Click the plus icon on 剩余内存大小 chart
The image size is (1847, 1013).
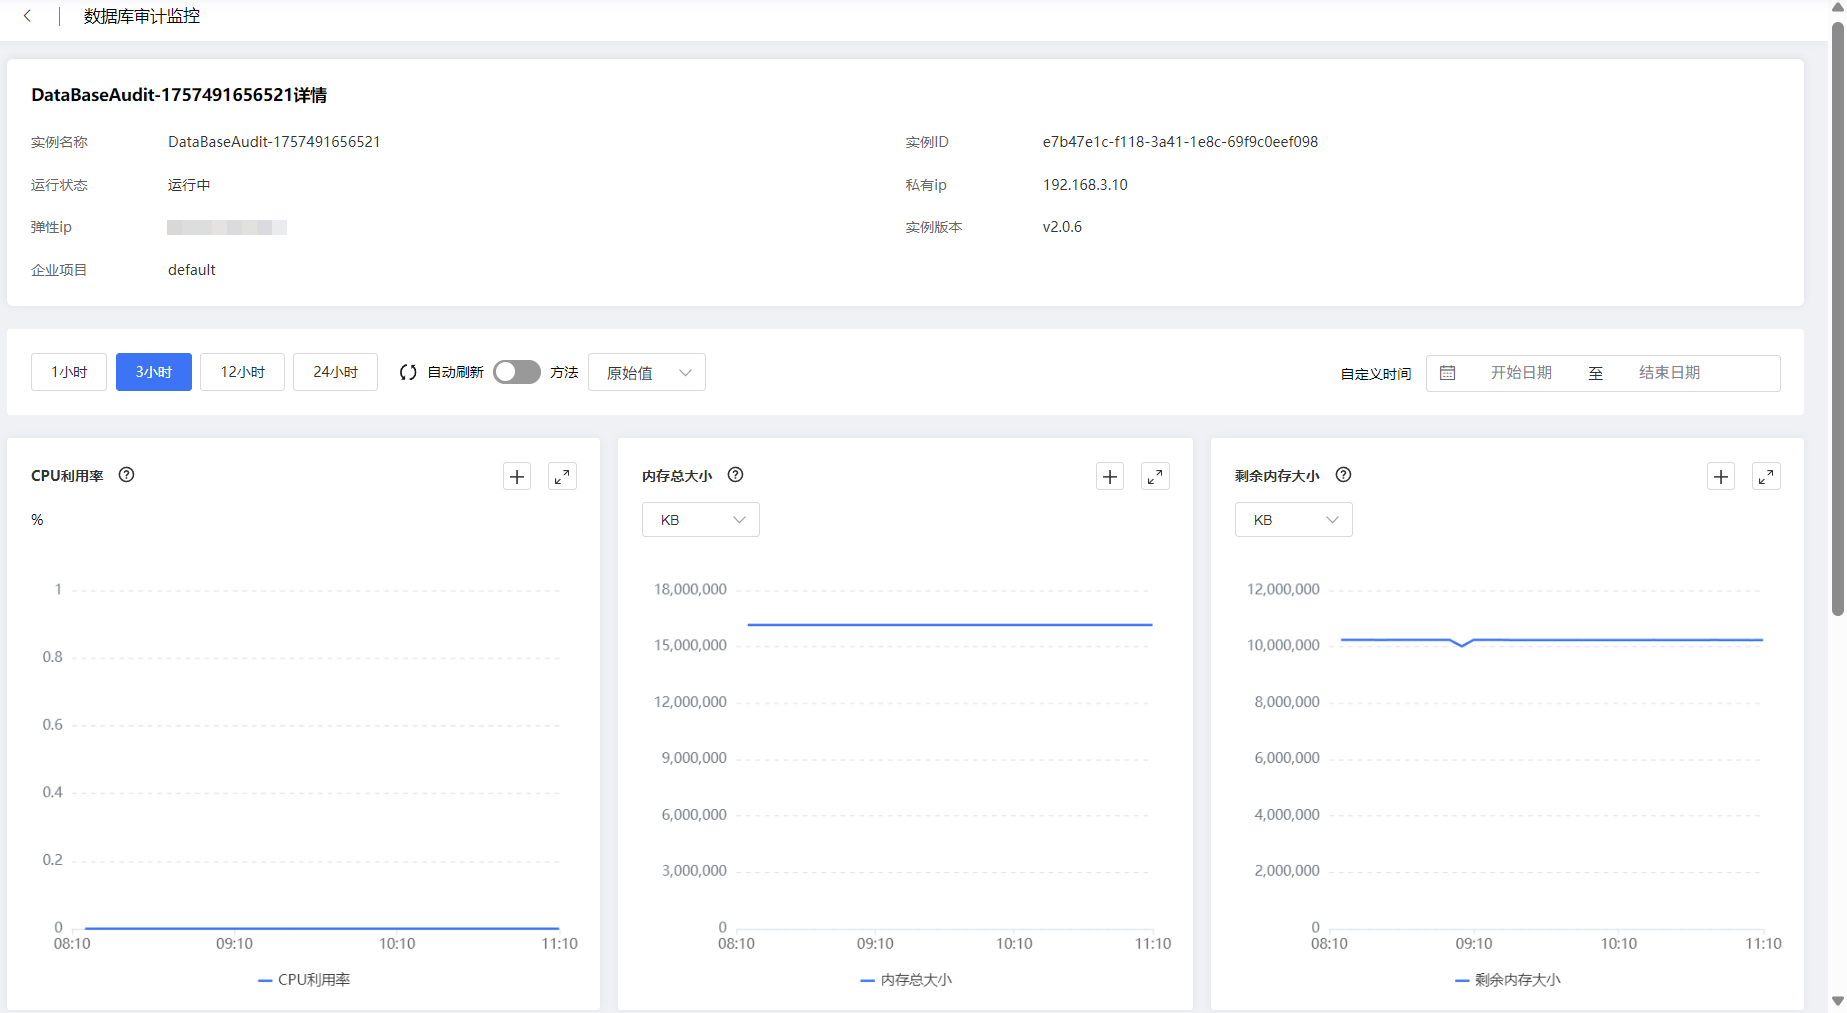1721,477
